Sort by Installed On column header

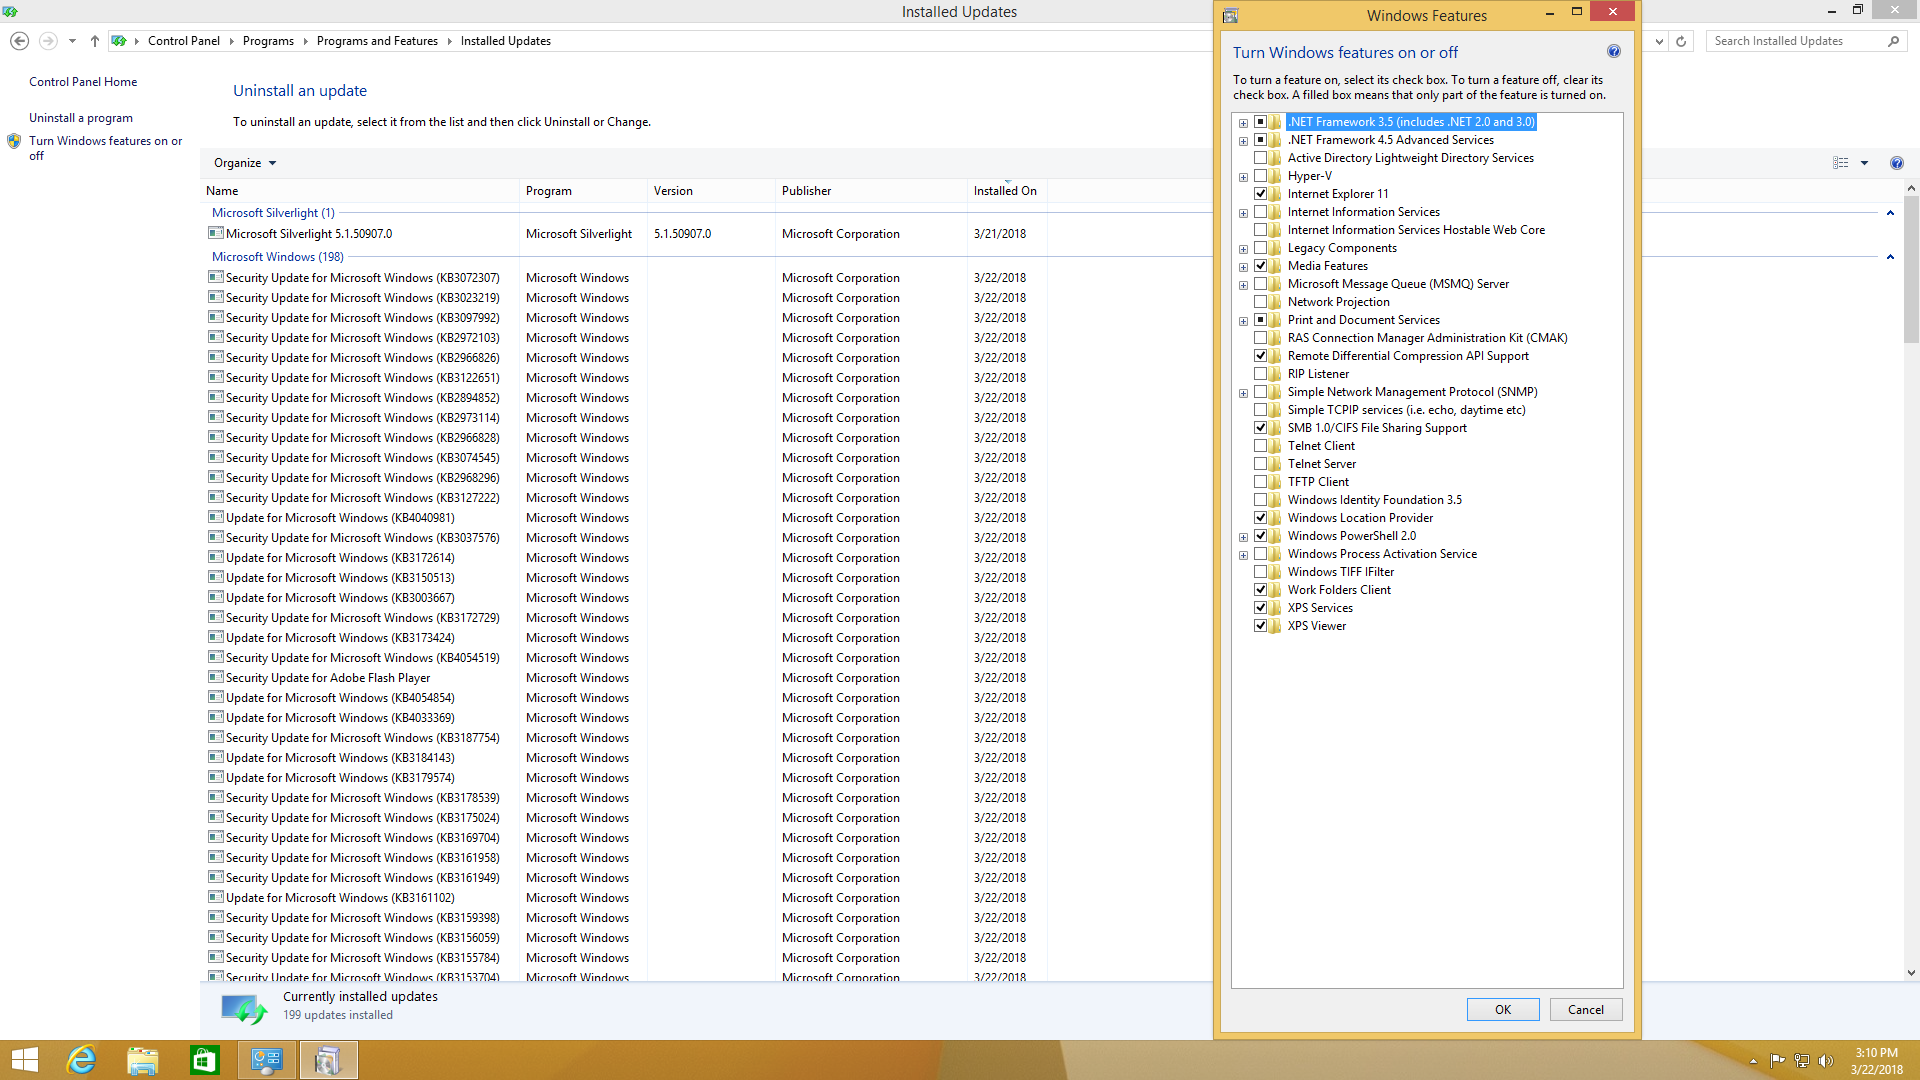(x=1007, y=191)
